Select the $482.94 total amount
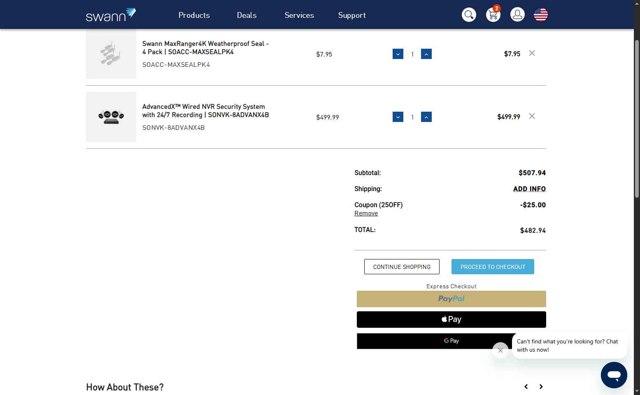This screenshot has height=395, width=640. click(x=533, y=231)
